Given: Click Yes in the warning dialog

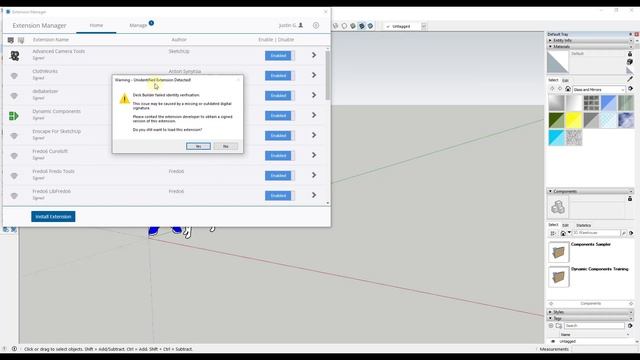Looking at the screenshot, I should [198, 146].
